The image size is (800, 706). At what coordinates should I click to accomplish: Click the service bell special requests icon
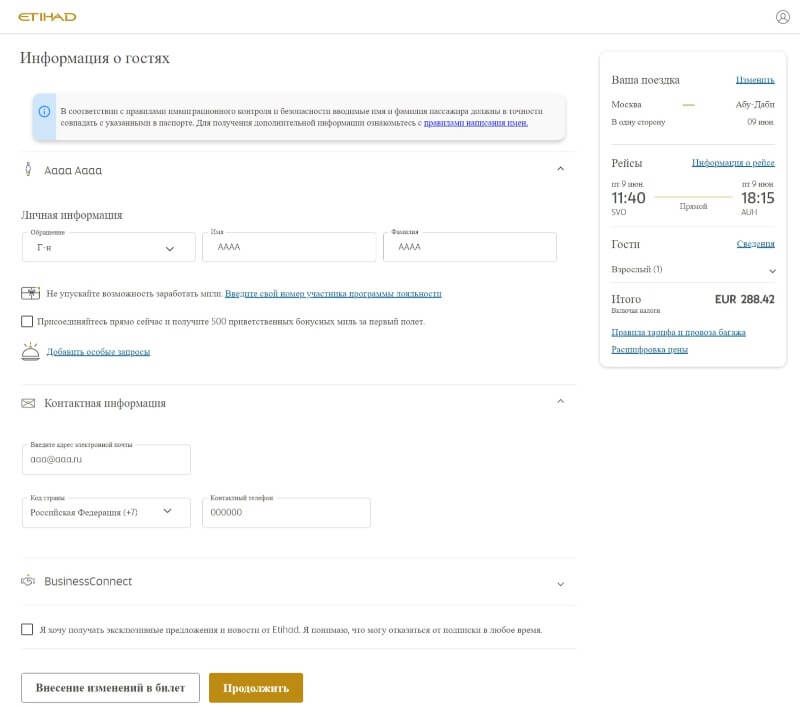(x=31, y=351)
